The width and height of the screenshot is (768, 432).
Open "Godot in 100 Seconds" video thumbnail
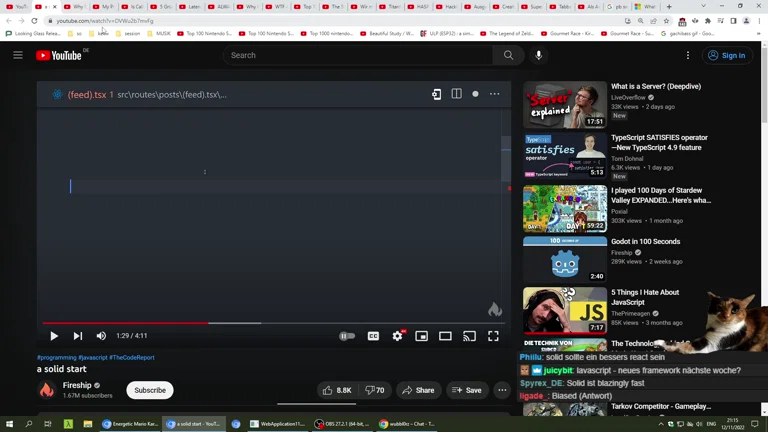pos(565,260)
